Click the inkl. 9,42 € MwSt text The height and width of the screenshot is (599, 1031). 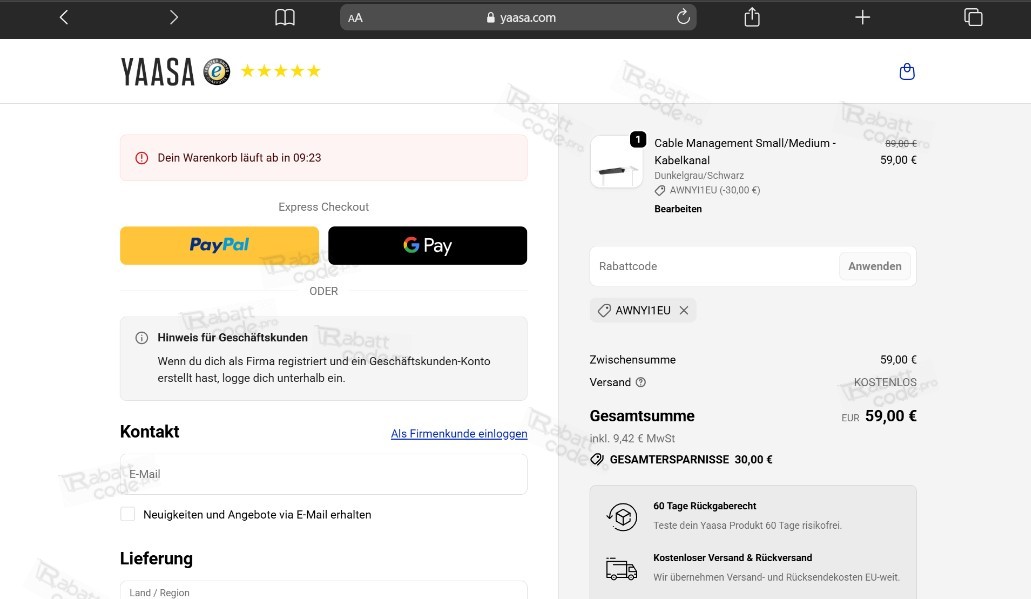tap(633, 439)
